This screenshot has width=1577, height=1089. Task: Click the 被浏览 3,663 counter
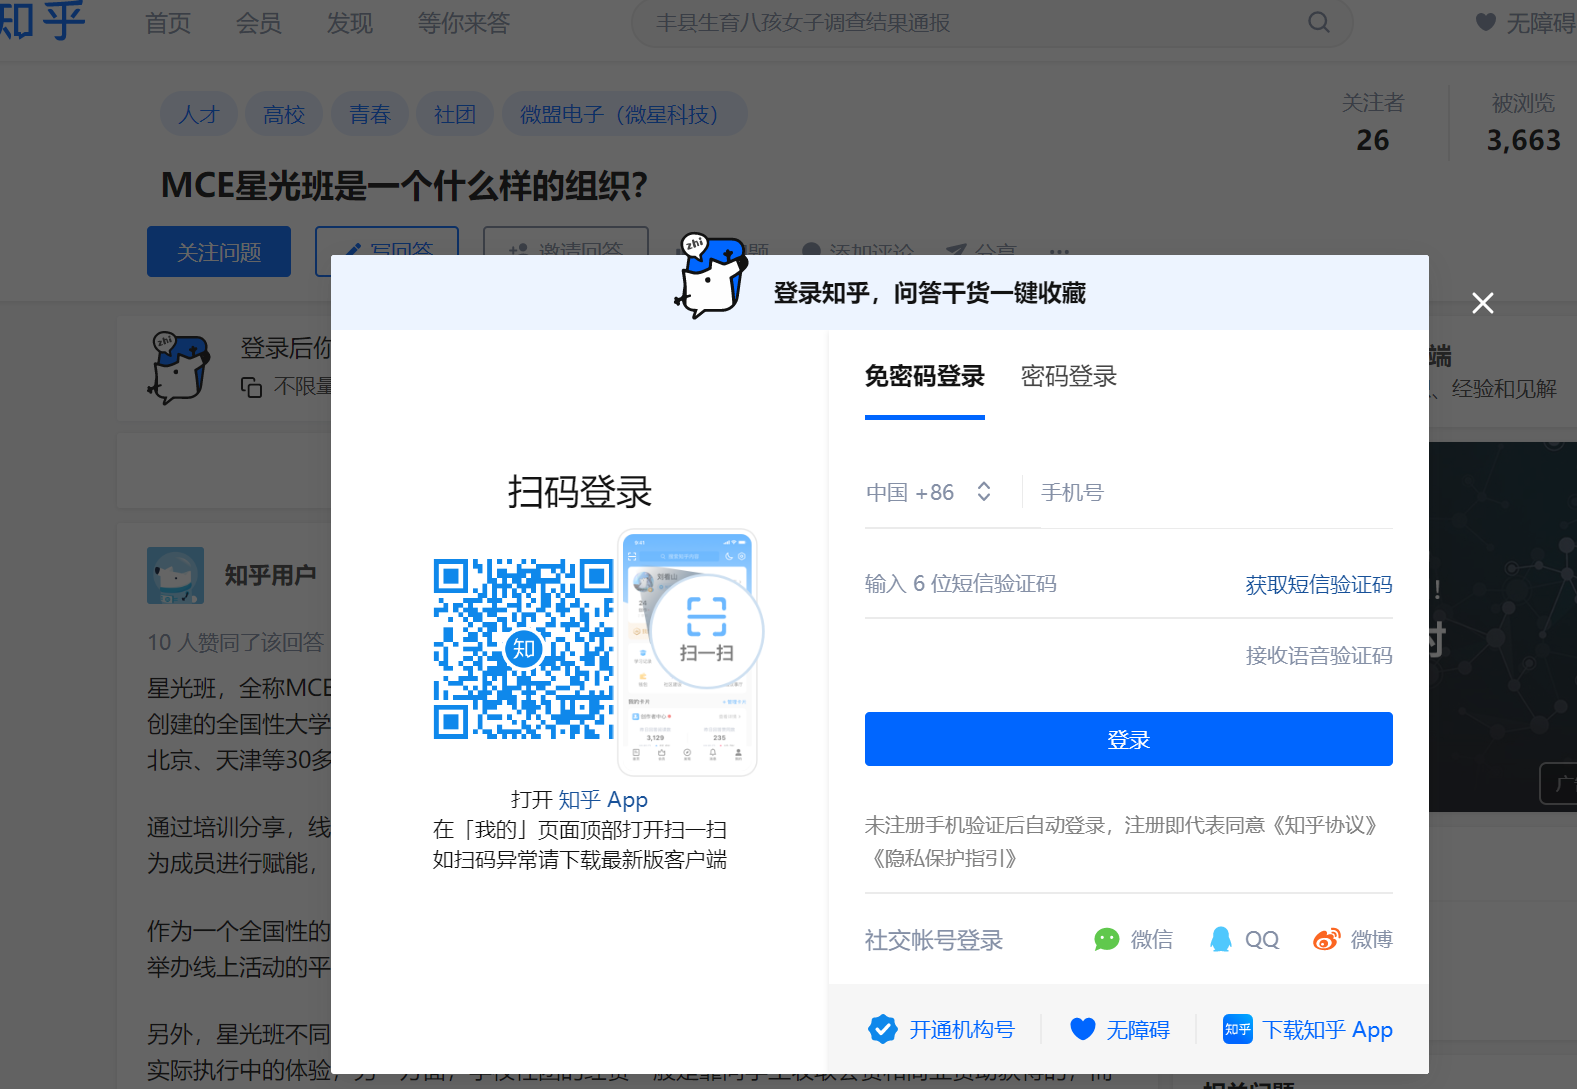coord(1523,122)
